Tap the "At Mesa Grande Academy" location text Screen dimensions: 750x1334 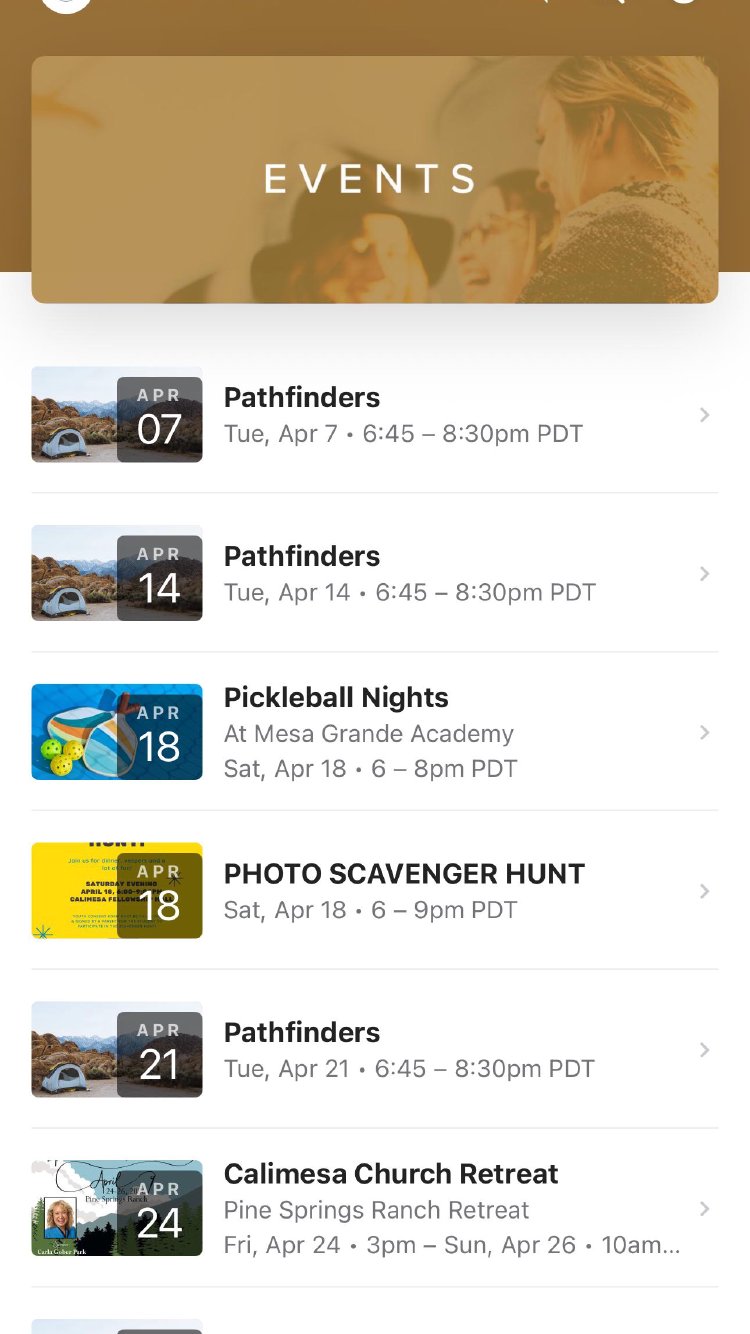[x=368, y=734]
